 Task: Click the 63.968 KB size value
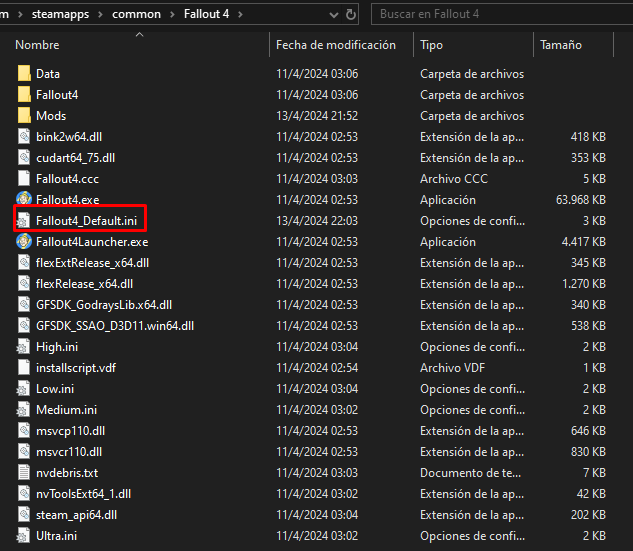click(x=581, y=200)
